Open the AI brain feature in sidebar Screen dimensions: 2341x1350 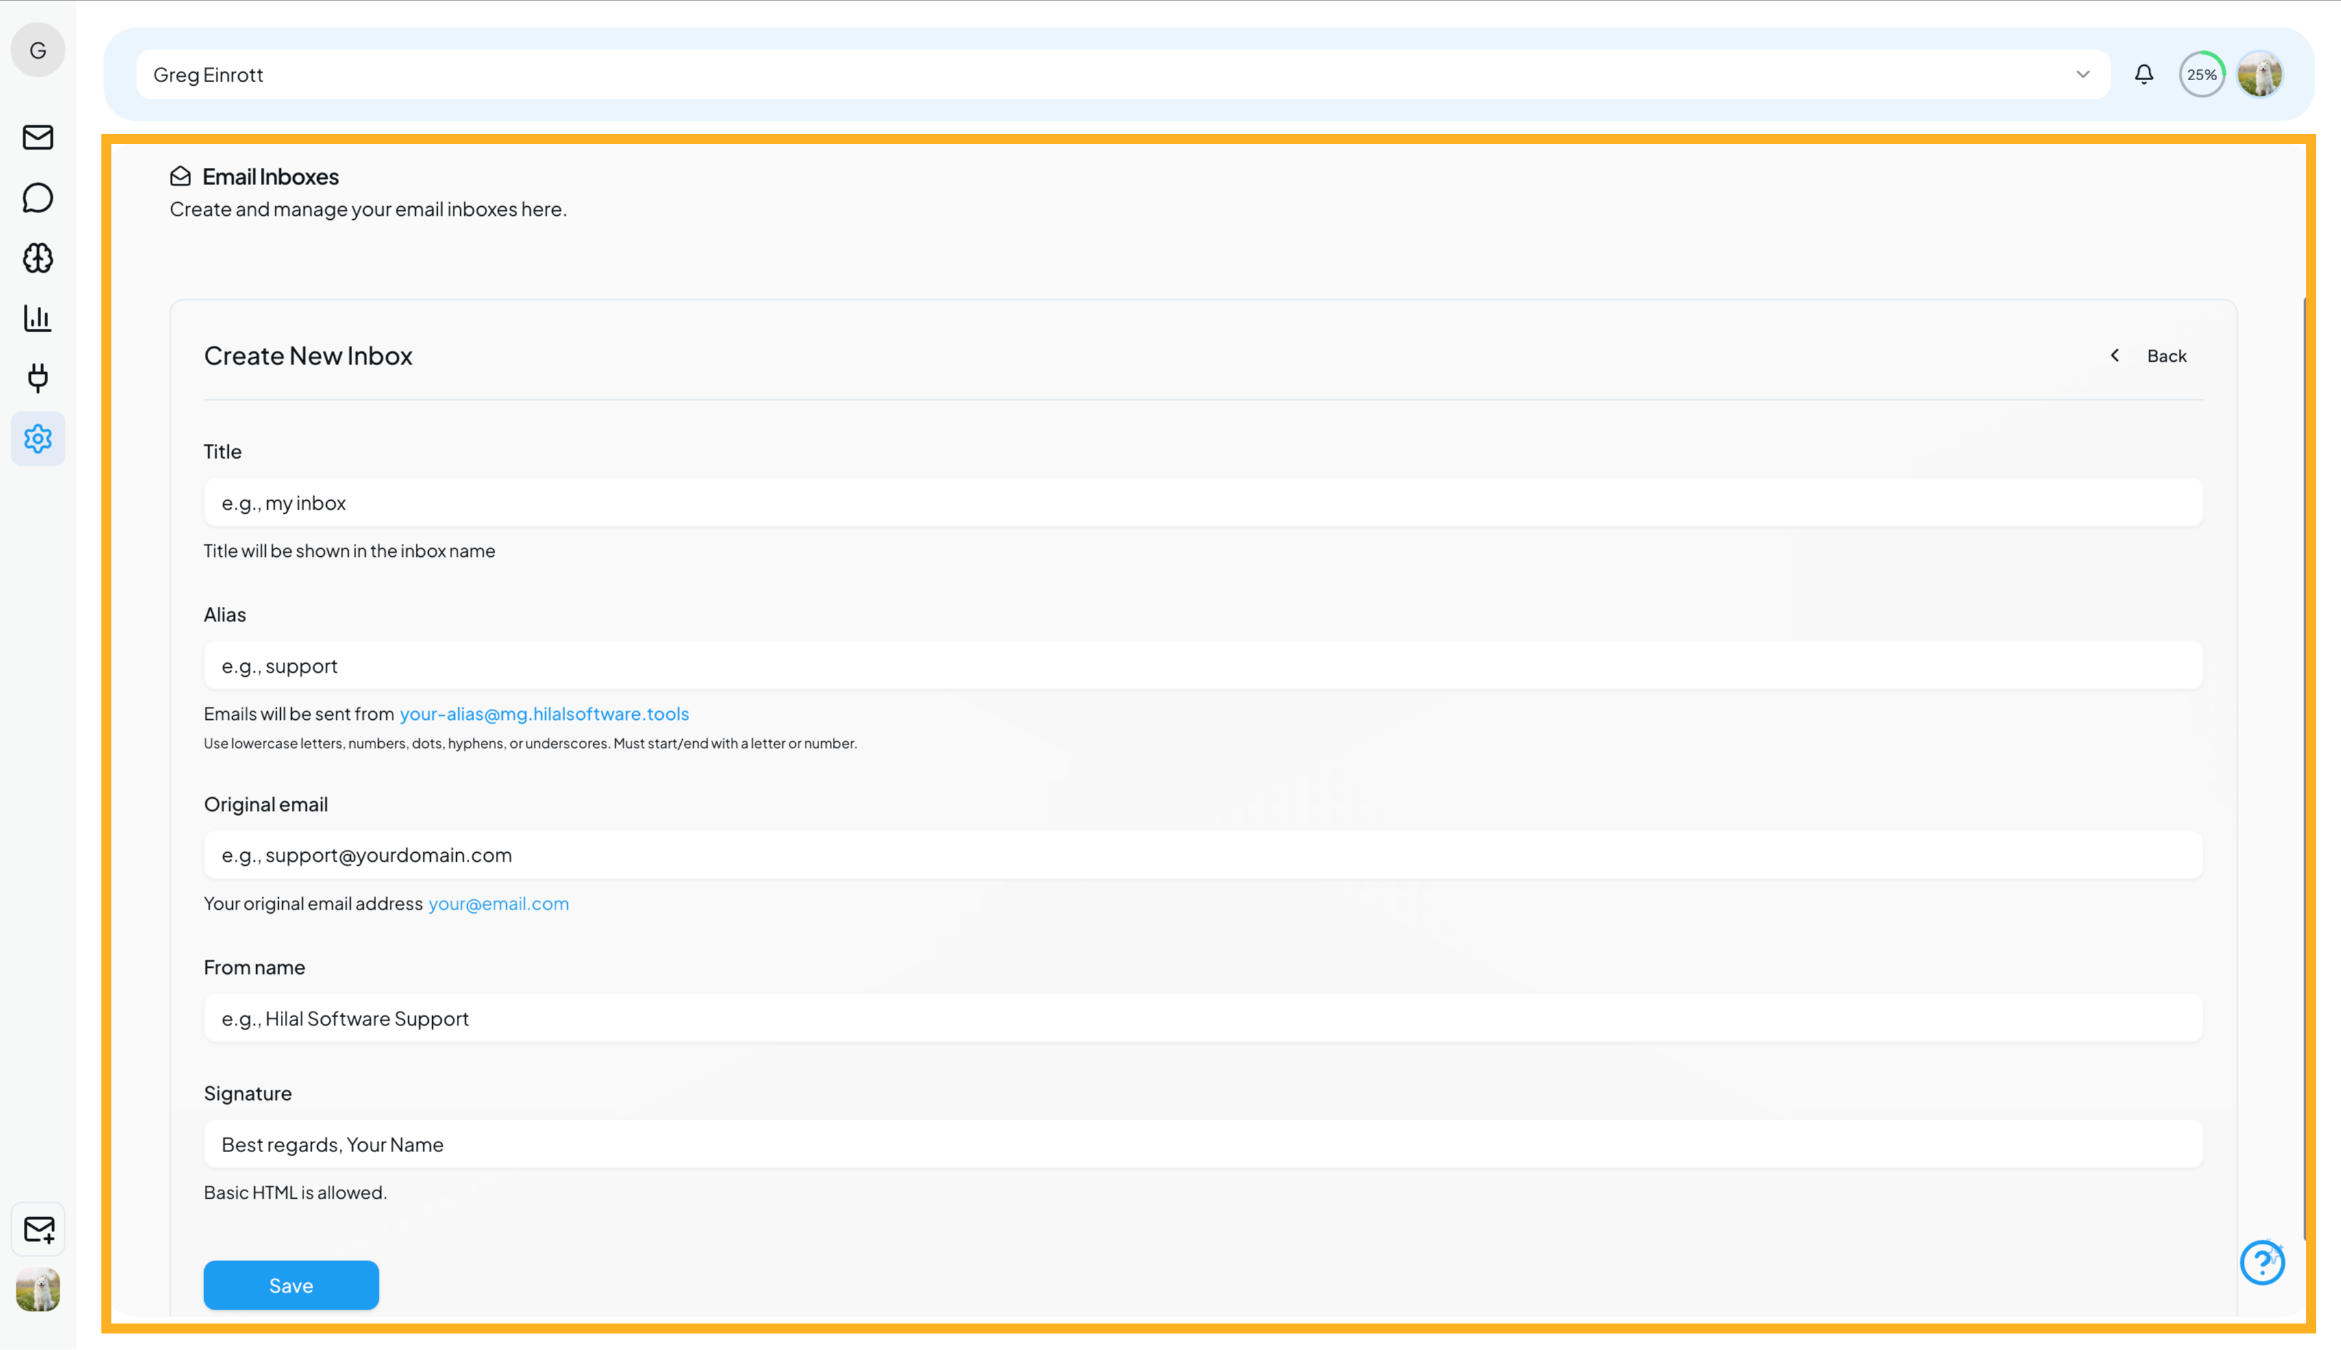[x=37, y=258]
